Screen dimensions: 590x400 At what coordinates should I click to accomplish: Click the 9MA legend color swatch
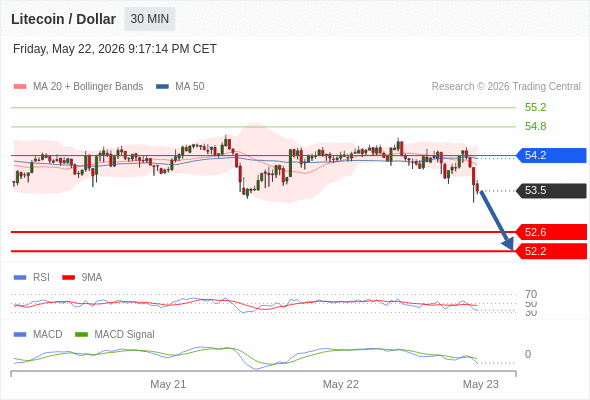tap(68, 278)
